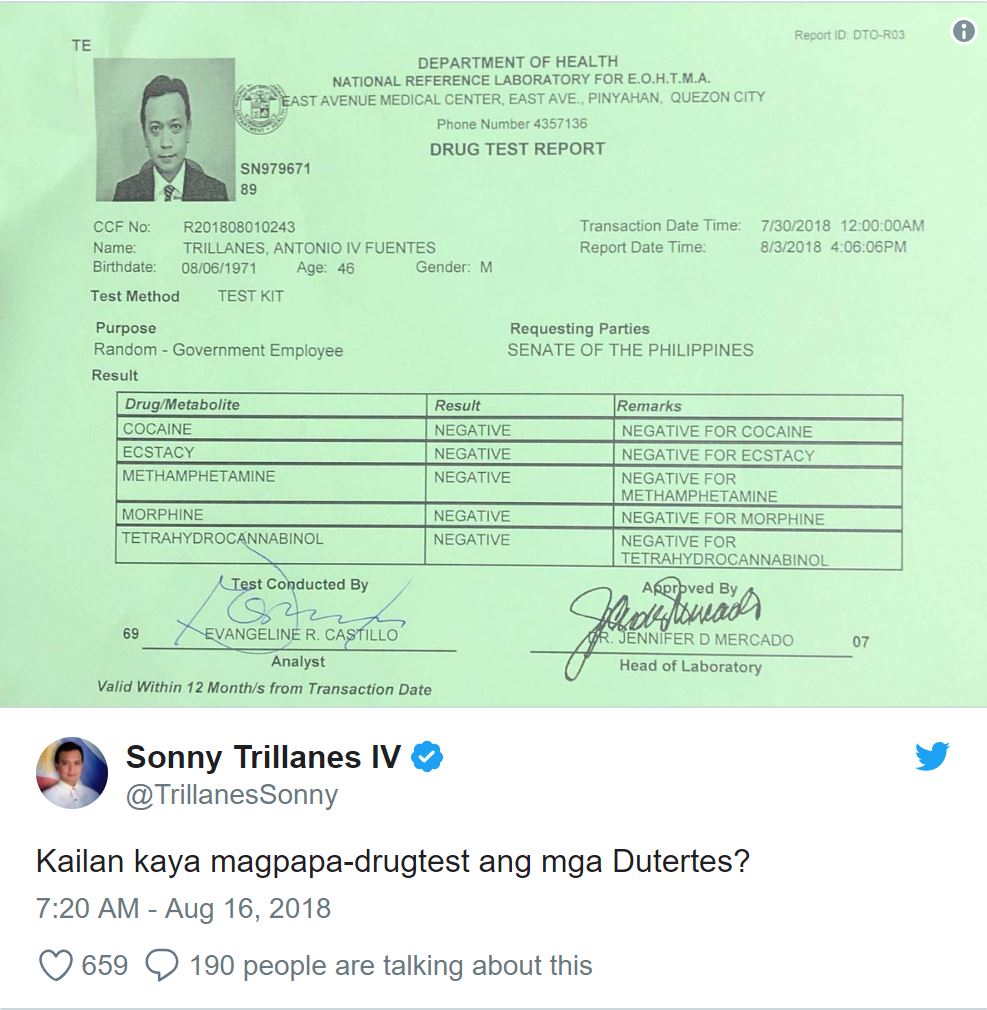Open the 7:20 AM - Aug 16, 2018 timestamp
Image resolution: width=987 pixels, height=1010 pixels.
click(183, 908)
